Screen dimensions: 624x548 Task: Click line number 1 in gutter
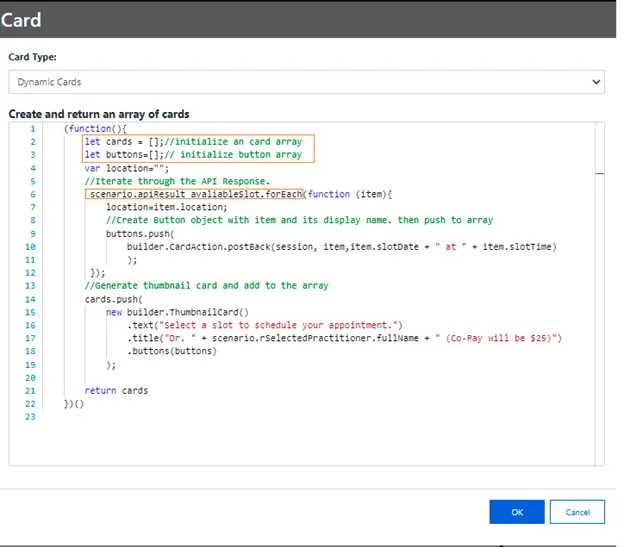click(33, 129)
